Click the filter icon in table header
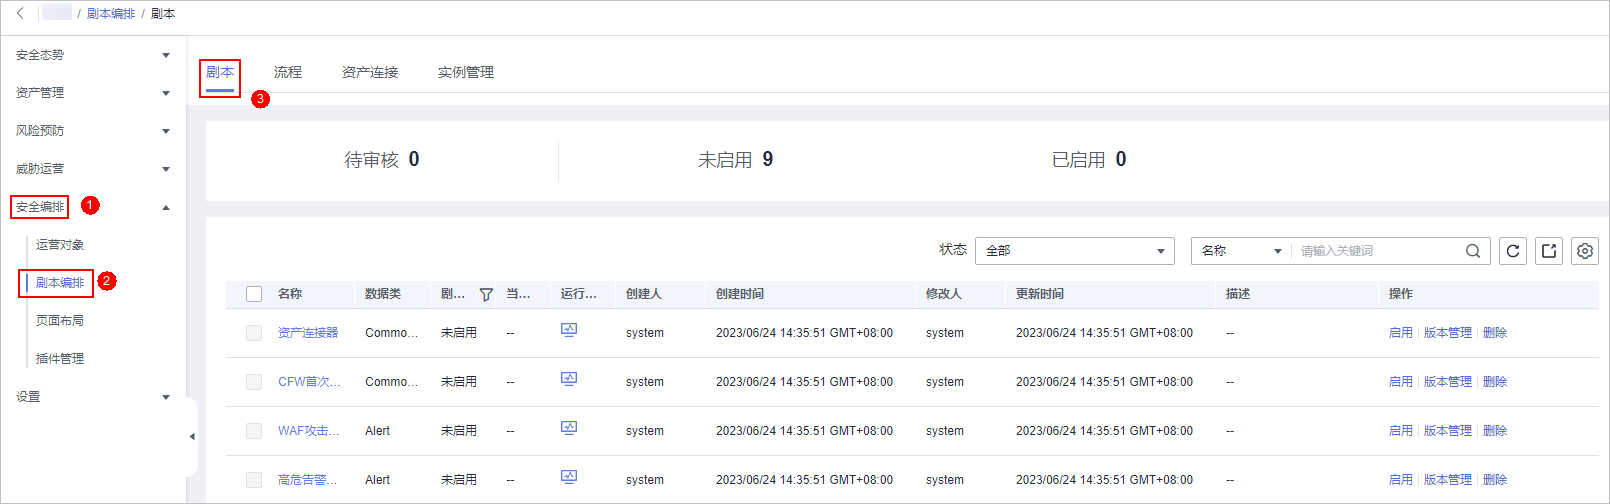This screenshot has width=1610, height=504. tap(486, 294)
